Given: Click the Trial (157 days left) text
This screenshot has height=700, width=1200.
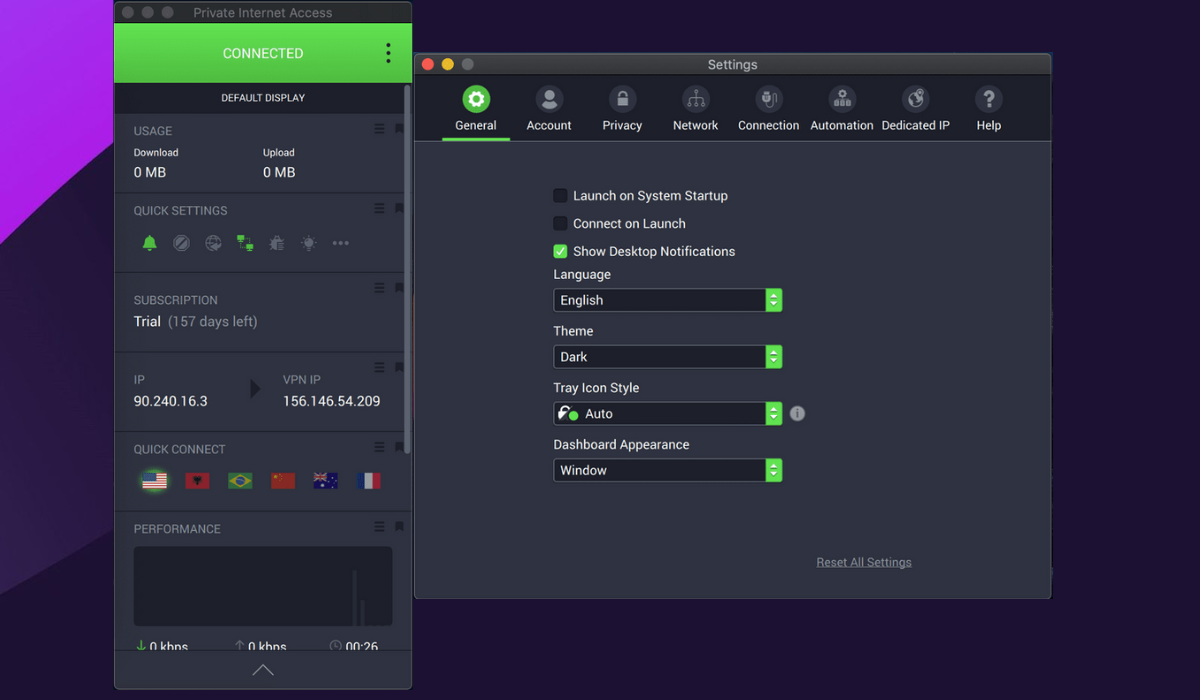Looking at the screenshot, I should [x=196, y=322].
